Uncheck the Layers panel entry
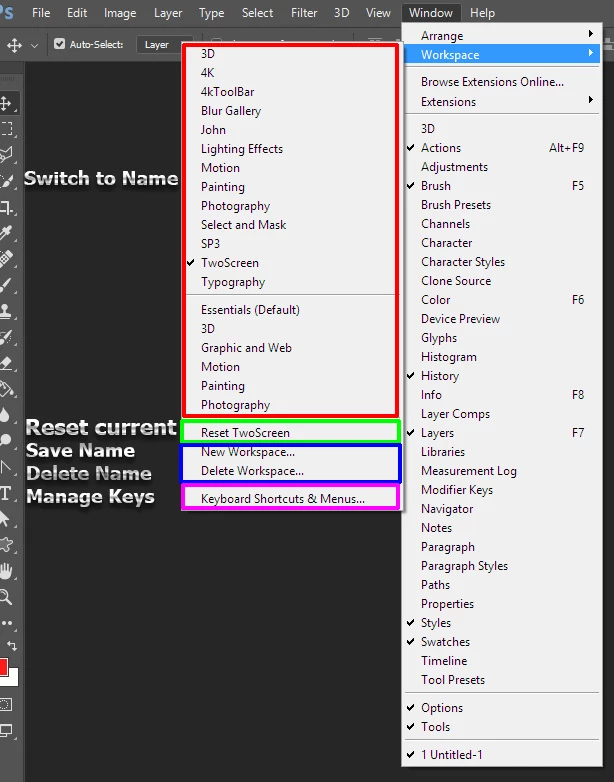The height and width of the screenshot is (782, 614). (x=502, y=432)
